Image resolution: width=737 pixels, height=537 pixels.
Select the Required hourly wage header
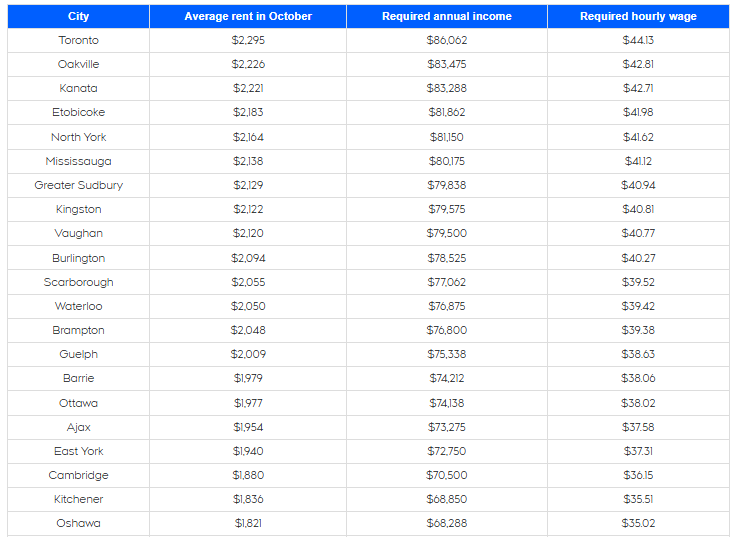coord(638,16)
